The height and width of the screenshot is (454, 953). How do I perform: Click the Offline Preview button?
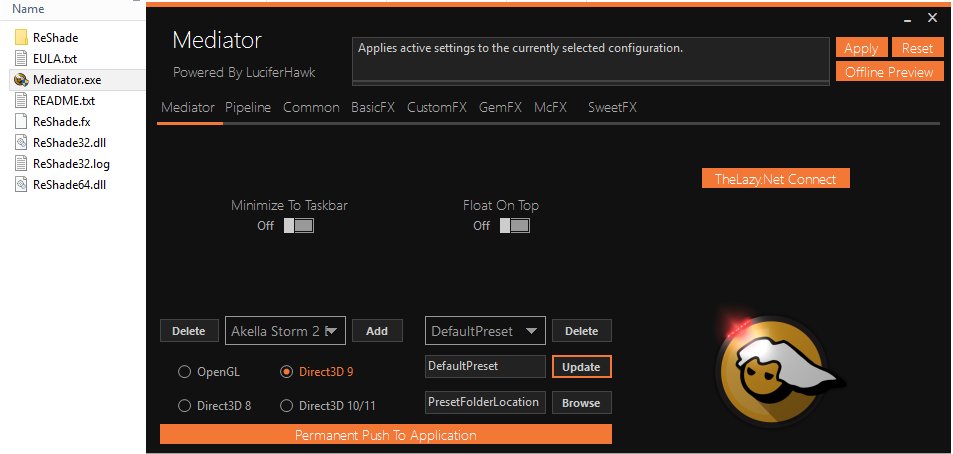click(890, 72)
